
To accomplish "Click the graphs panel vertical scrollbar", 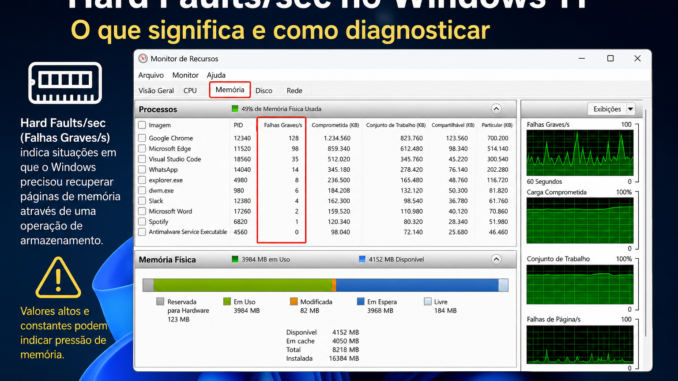I will [x=645, y=224].
